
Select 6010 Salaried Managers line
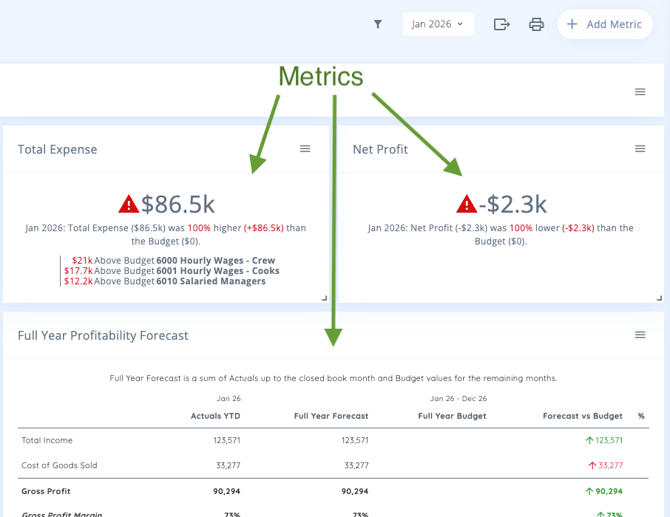click(210, 282)
